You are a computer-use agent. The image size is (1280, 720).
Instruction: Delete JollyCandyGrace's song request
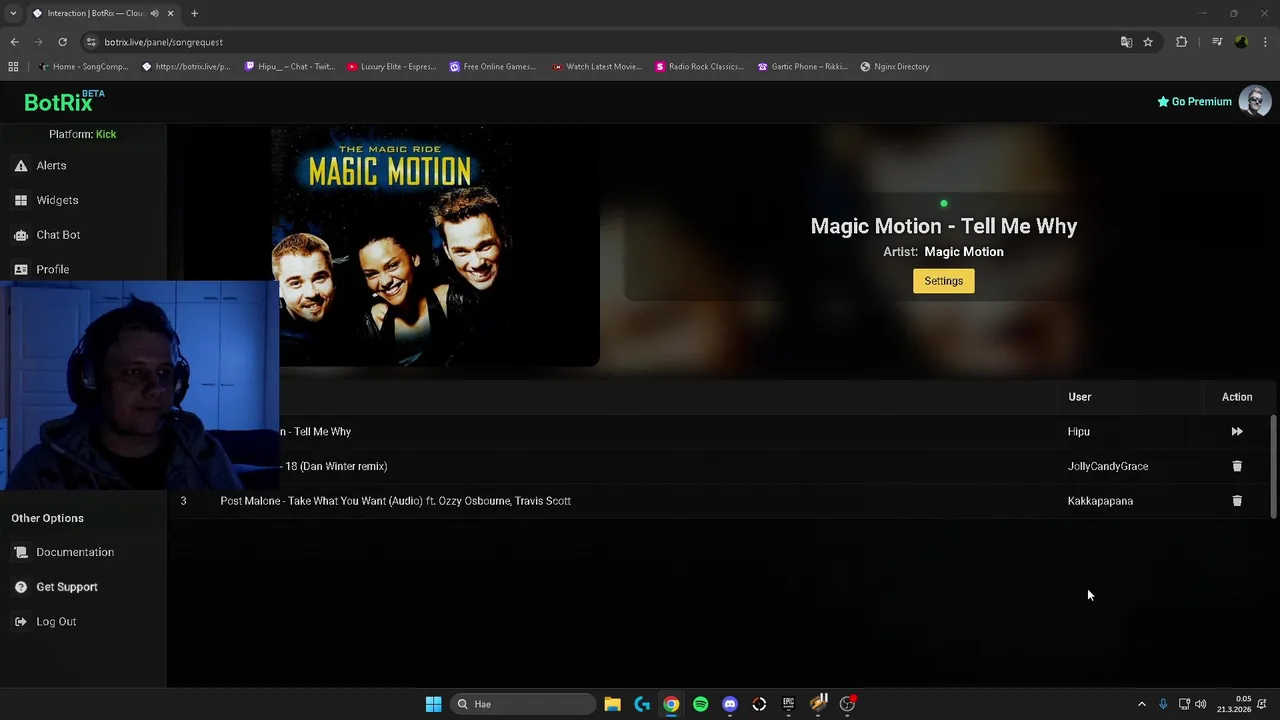(1237, 466)
